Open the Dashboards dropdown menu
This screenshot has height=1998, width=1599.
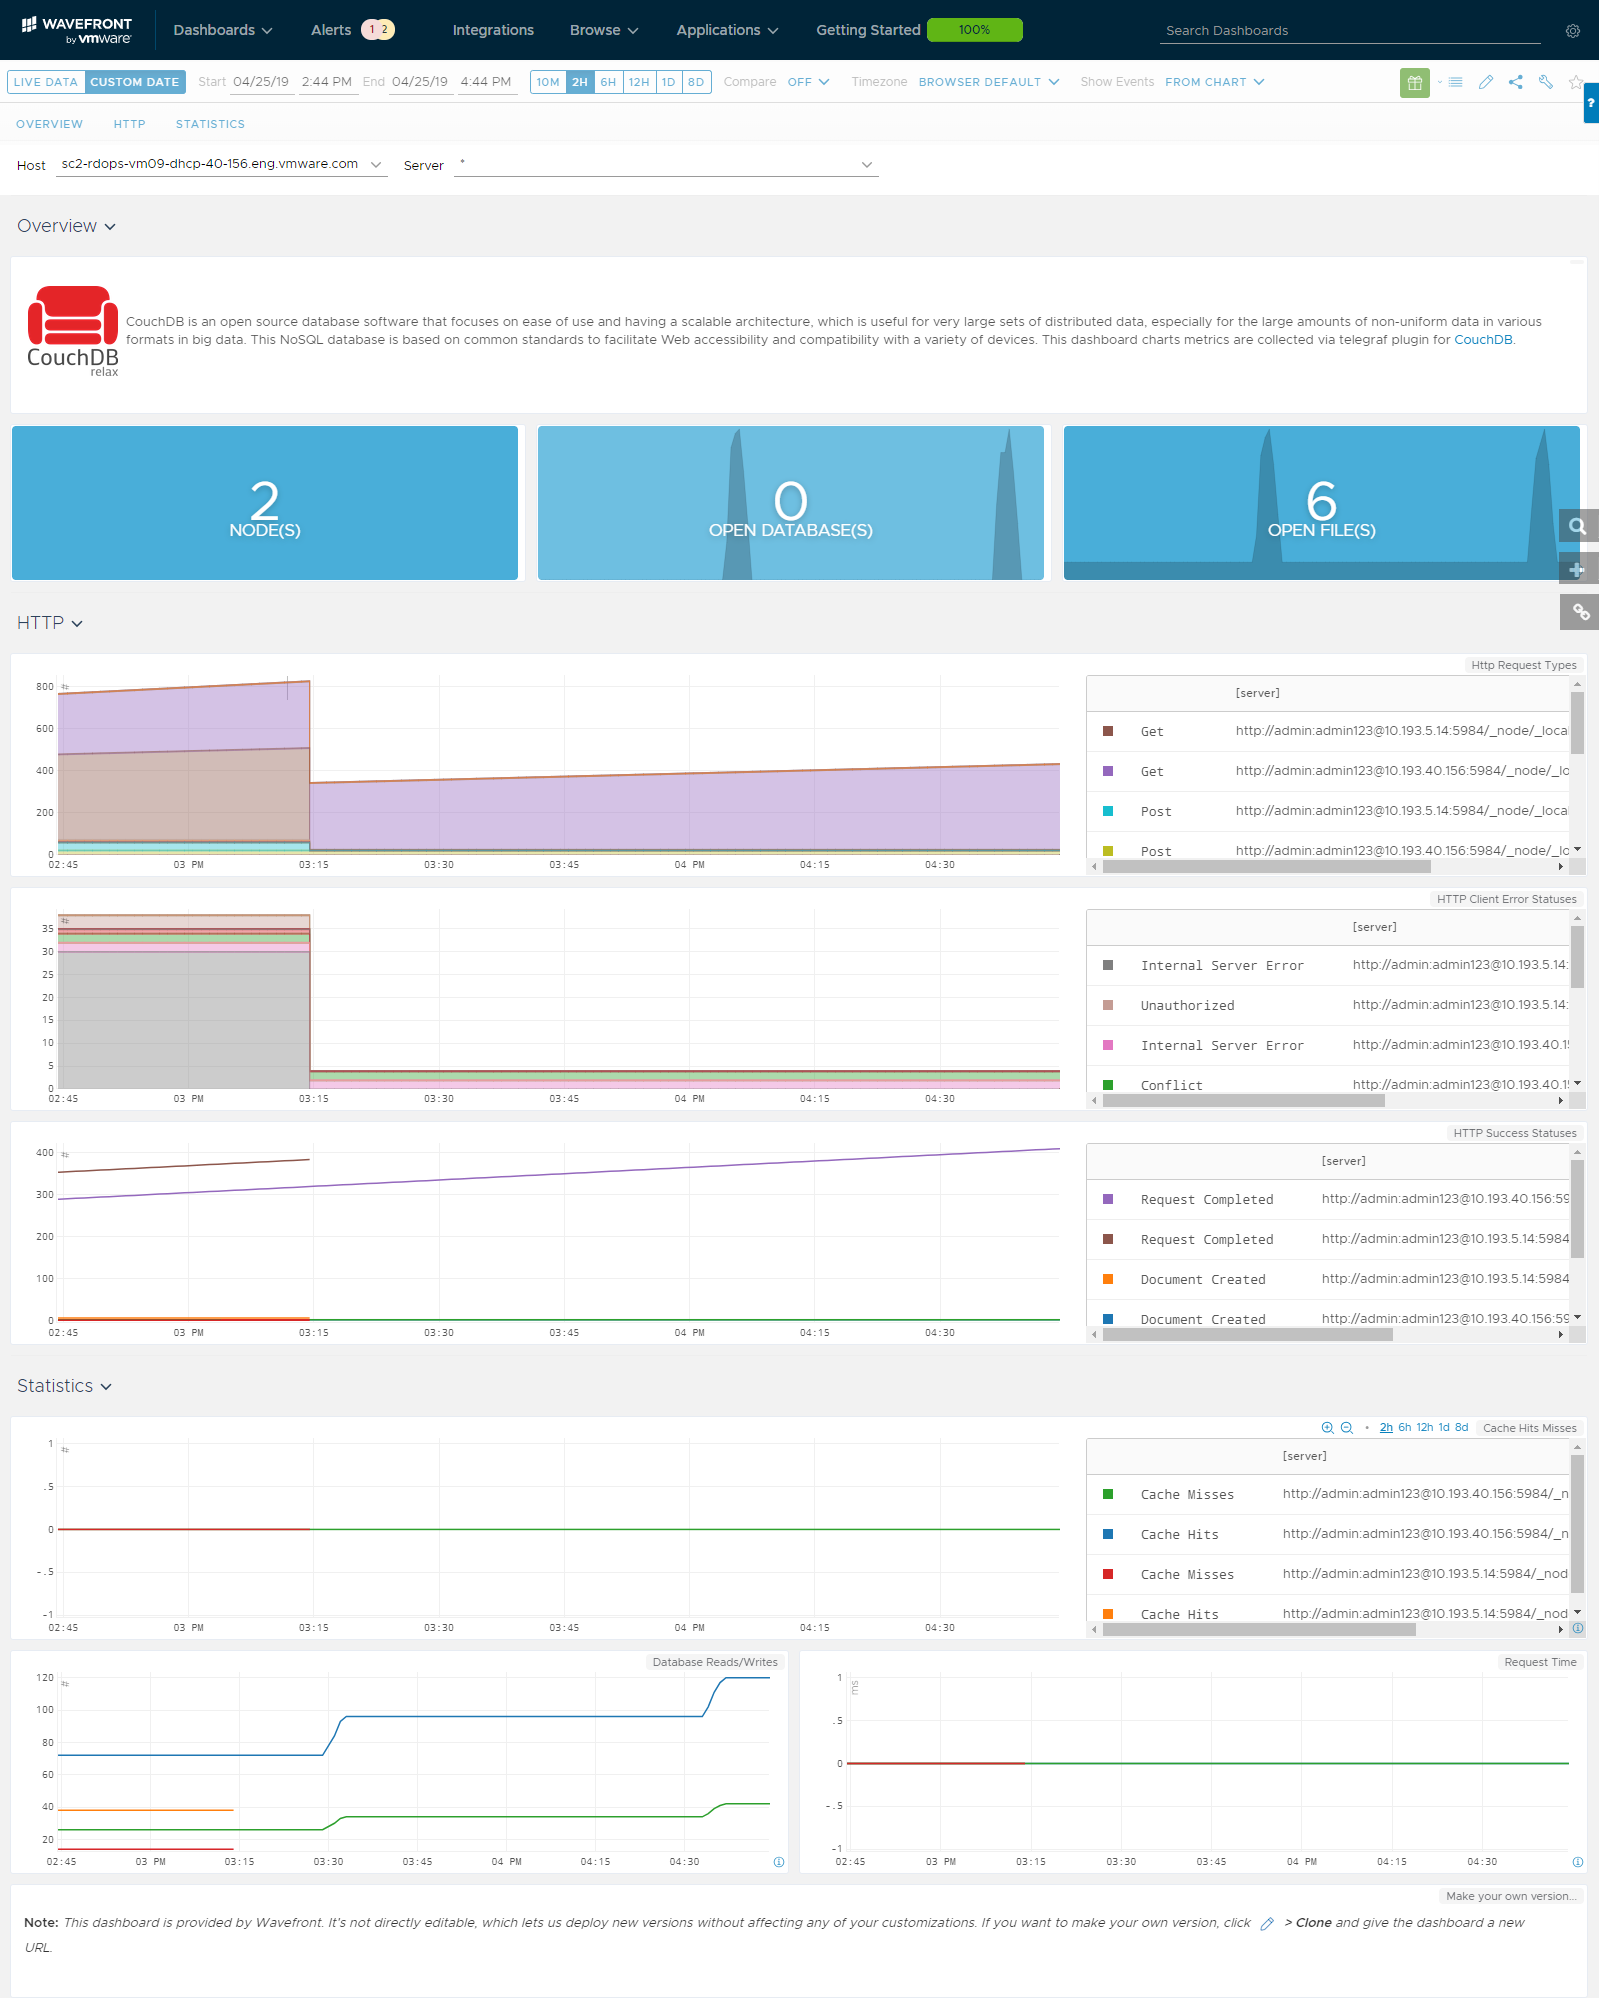(223, 30)
